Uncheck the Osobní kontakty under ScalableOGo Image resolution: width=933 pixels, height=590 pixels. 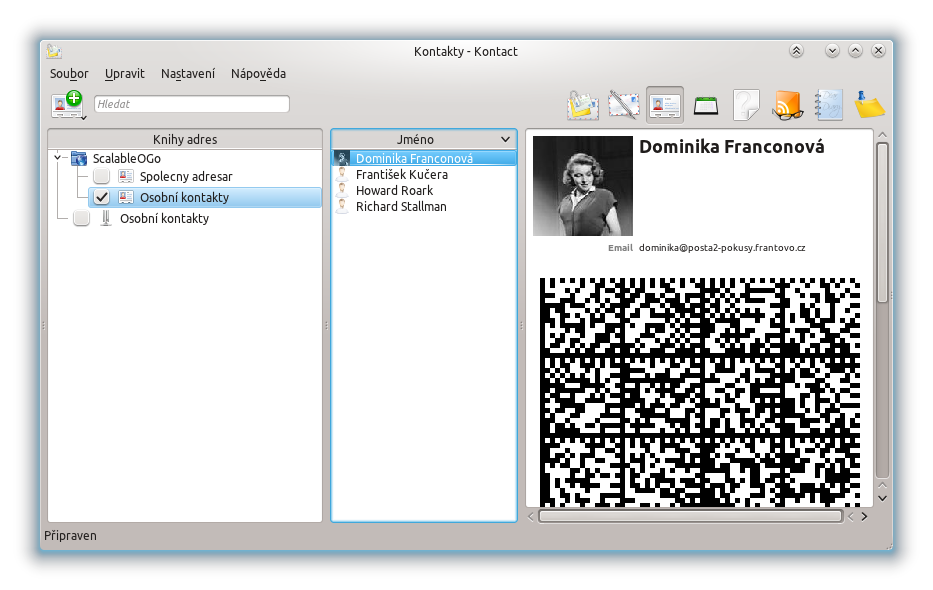[101, 198]
